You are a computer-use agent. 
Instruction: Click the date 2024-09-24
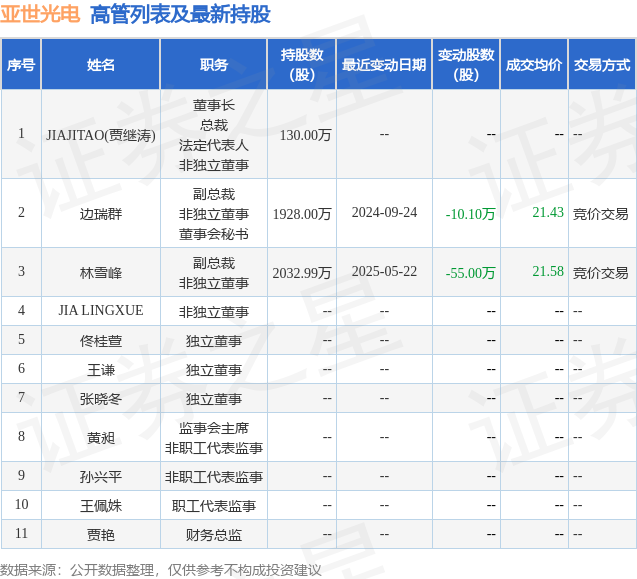384,213
